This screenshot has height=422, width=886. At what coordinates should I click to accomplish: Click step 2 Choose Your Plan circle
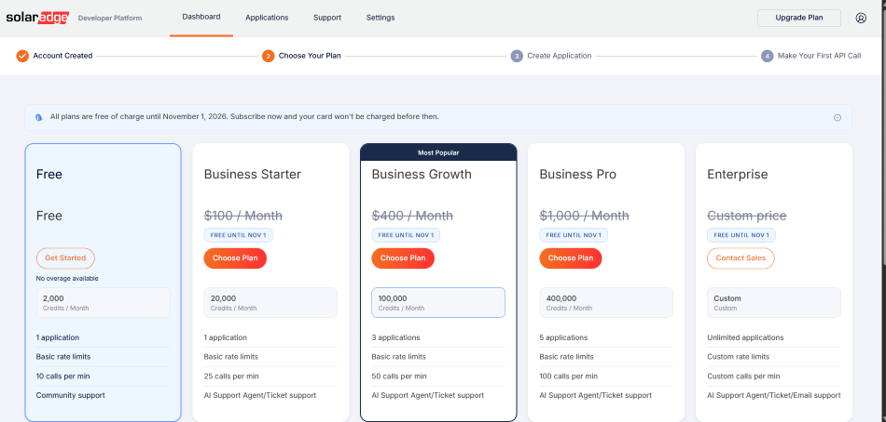268,56
